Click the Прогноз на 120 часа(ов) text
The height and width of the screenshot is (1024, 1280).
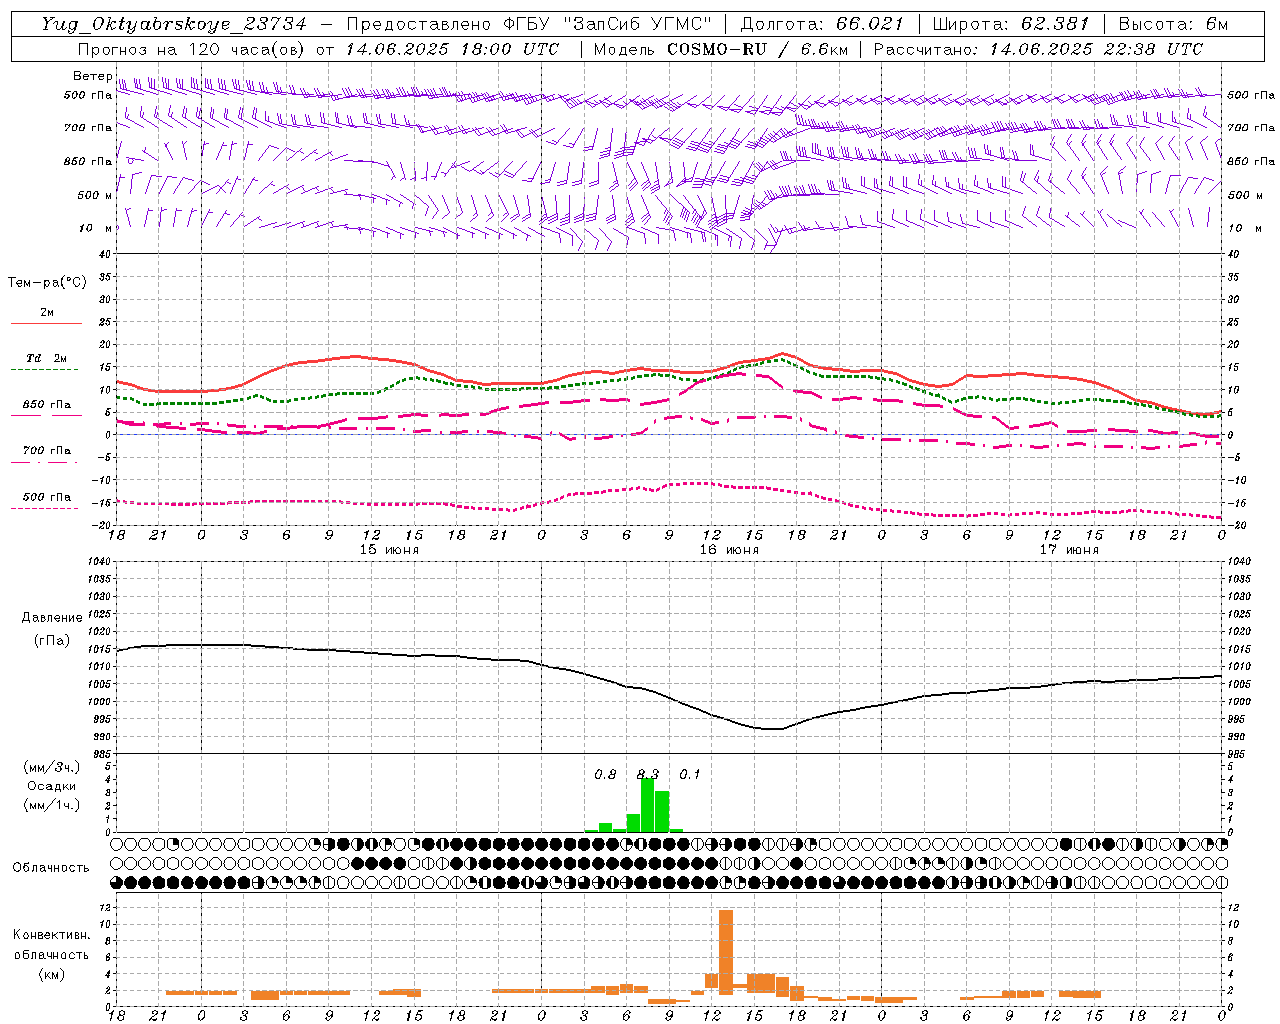(x=192, y=49)
